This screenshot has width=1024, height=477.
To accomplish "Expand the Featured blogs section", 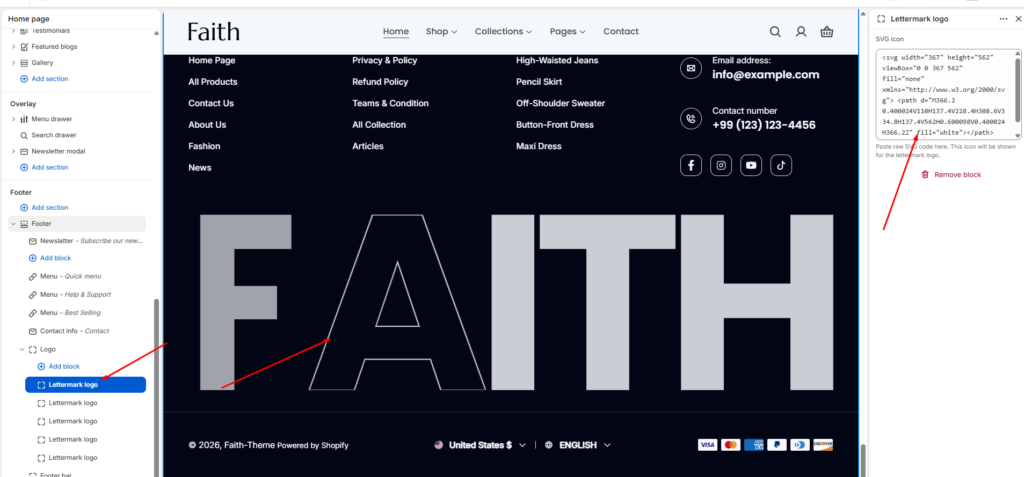I will pos(14,46).
